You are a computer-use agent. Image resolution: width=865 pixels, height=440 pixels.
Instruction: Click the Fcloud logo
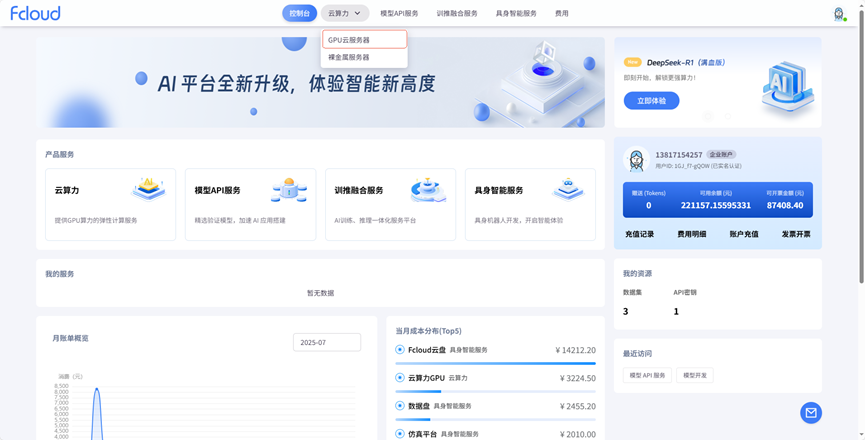(x=35, y=13)
